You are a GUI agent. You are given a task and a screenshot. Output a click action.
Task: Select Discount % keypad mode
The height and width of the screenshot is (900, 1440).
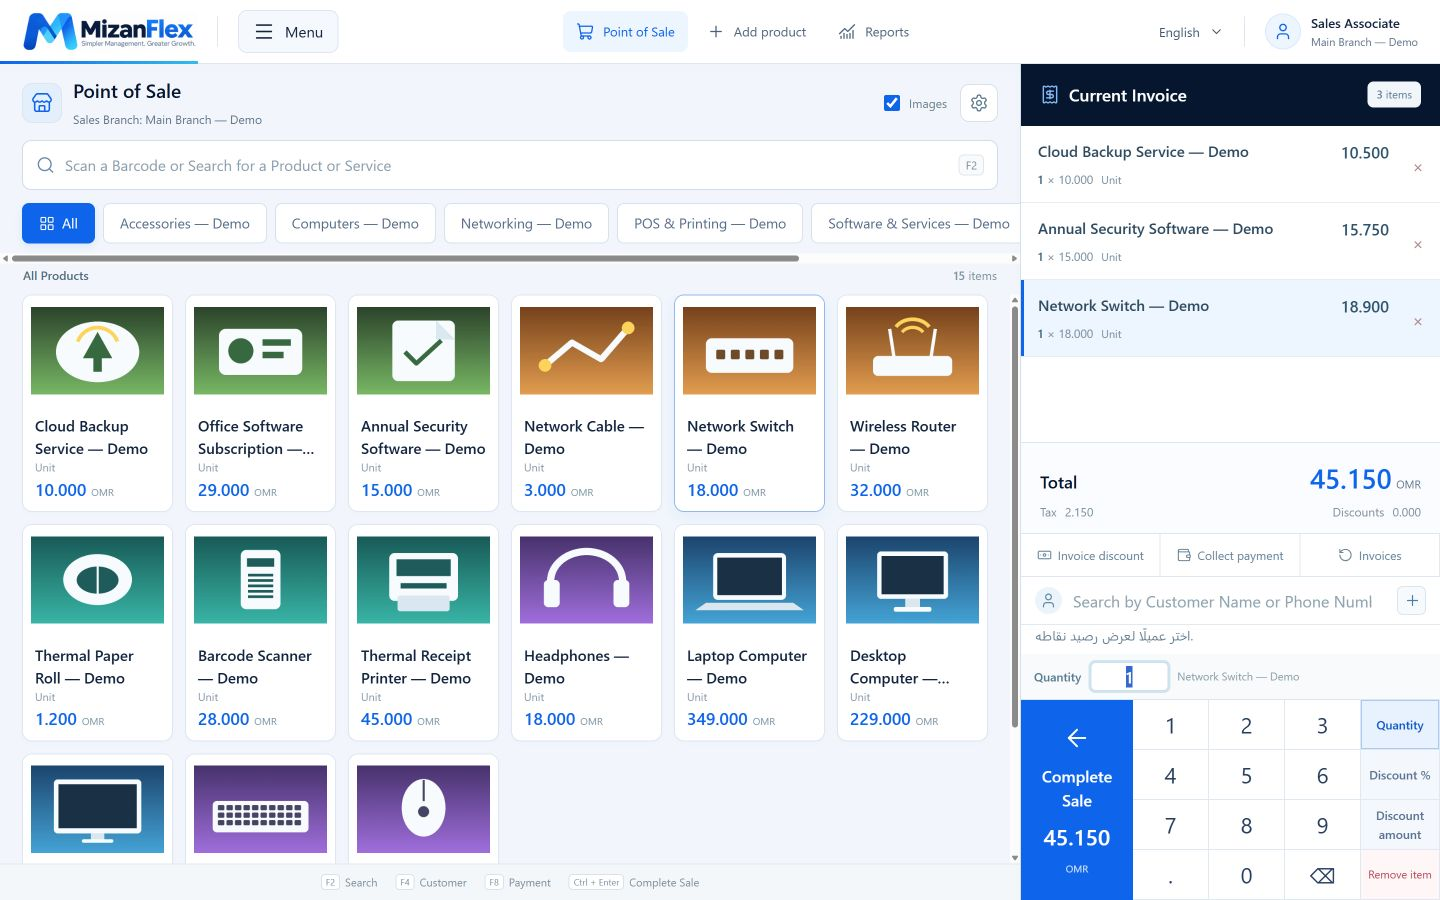click(1399, 775)
